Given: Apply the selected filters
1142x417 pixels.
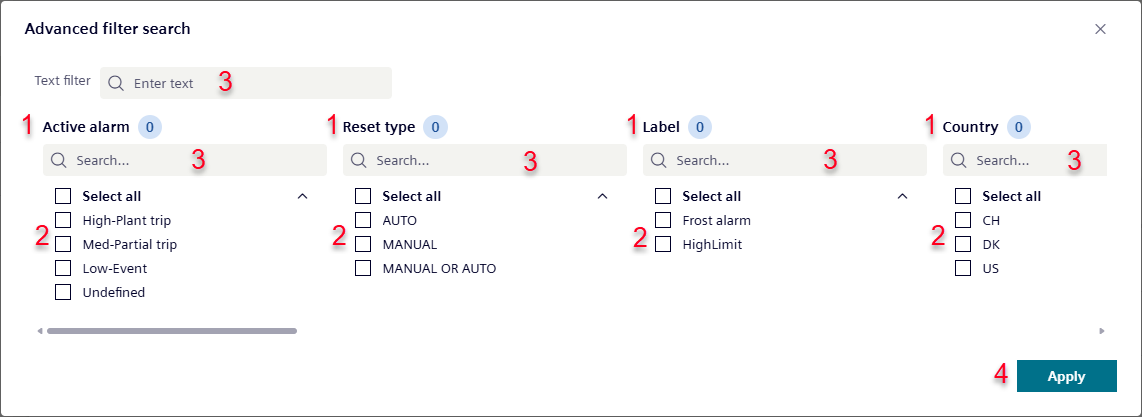Looking at the screenshot, I should click(x=1066, y=376).
